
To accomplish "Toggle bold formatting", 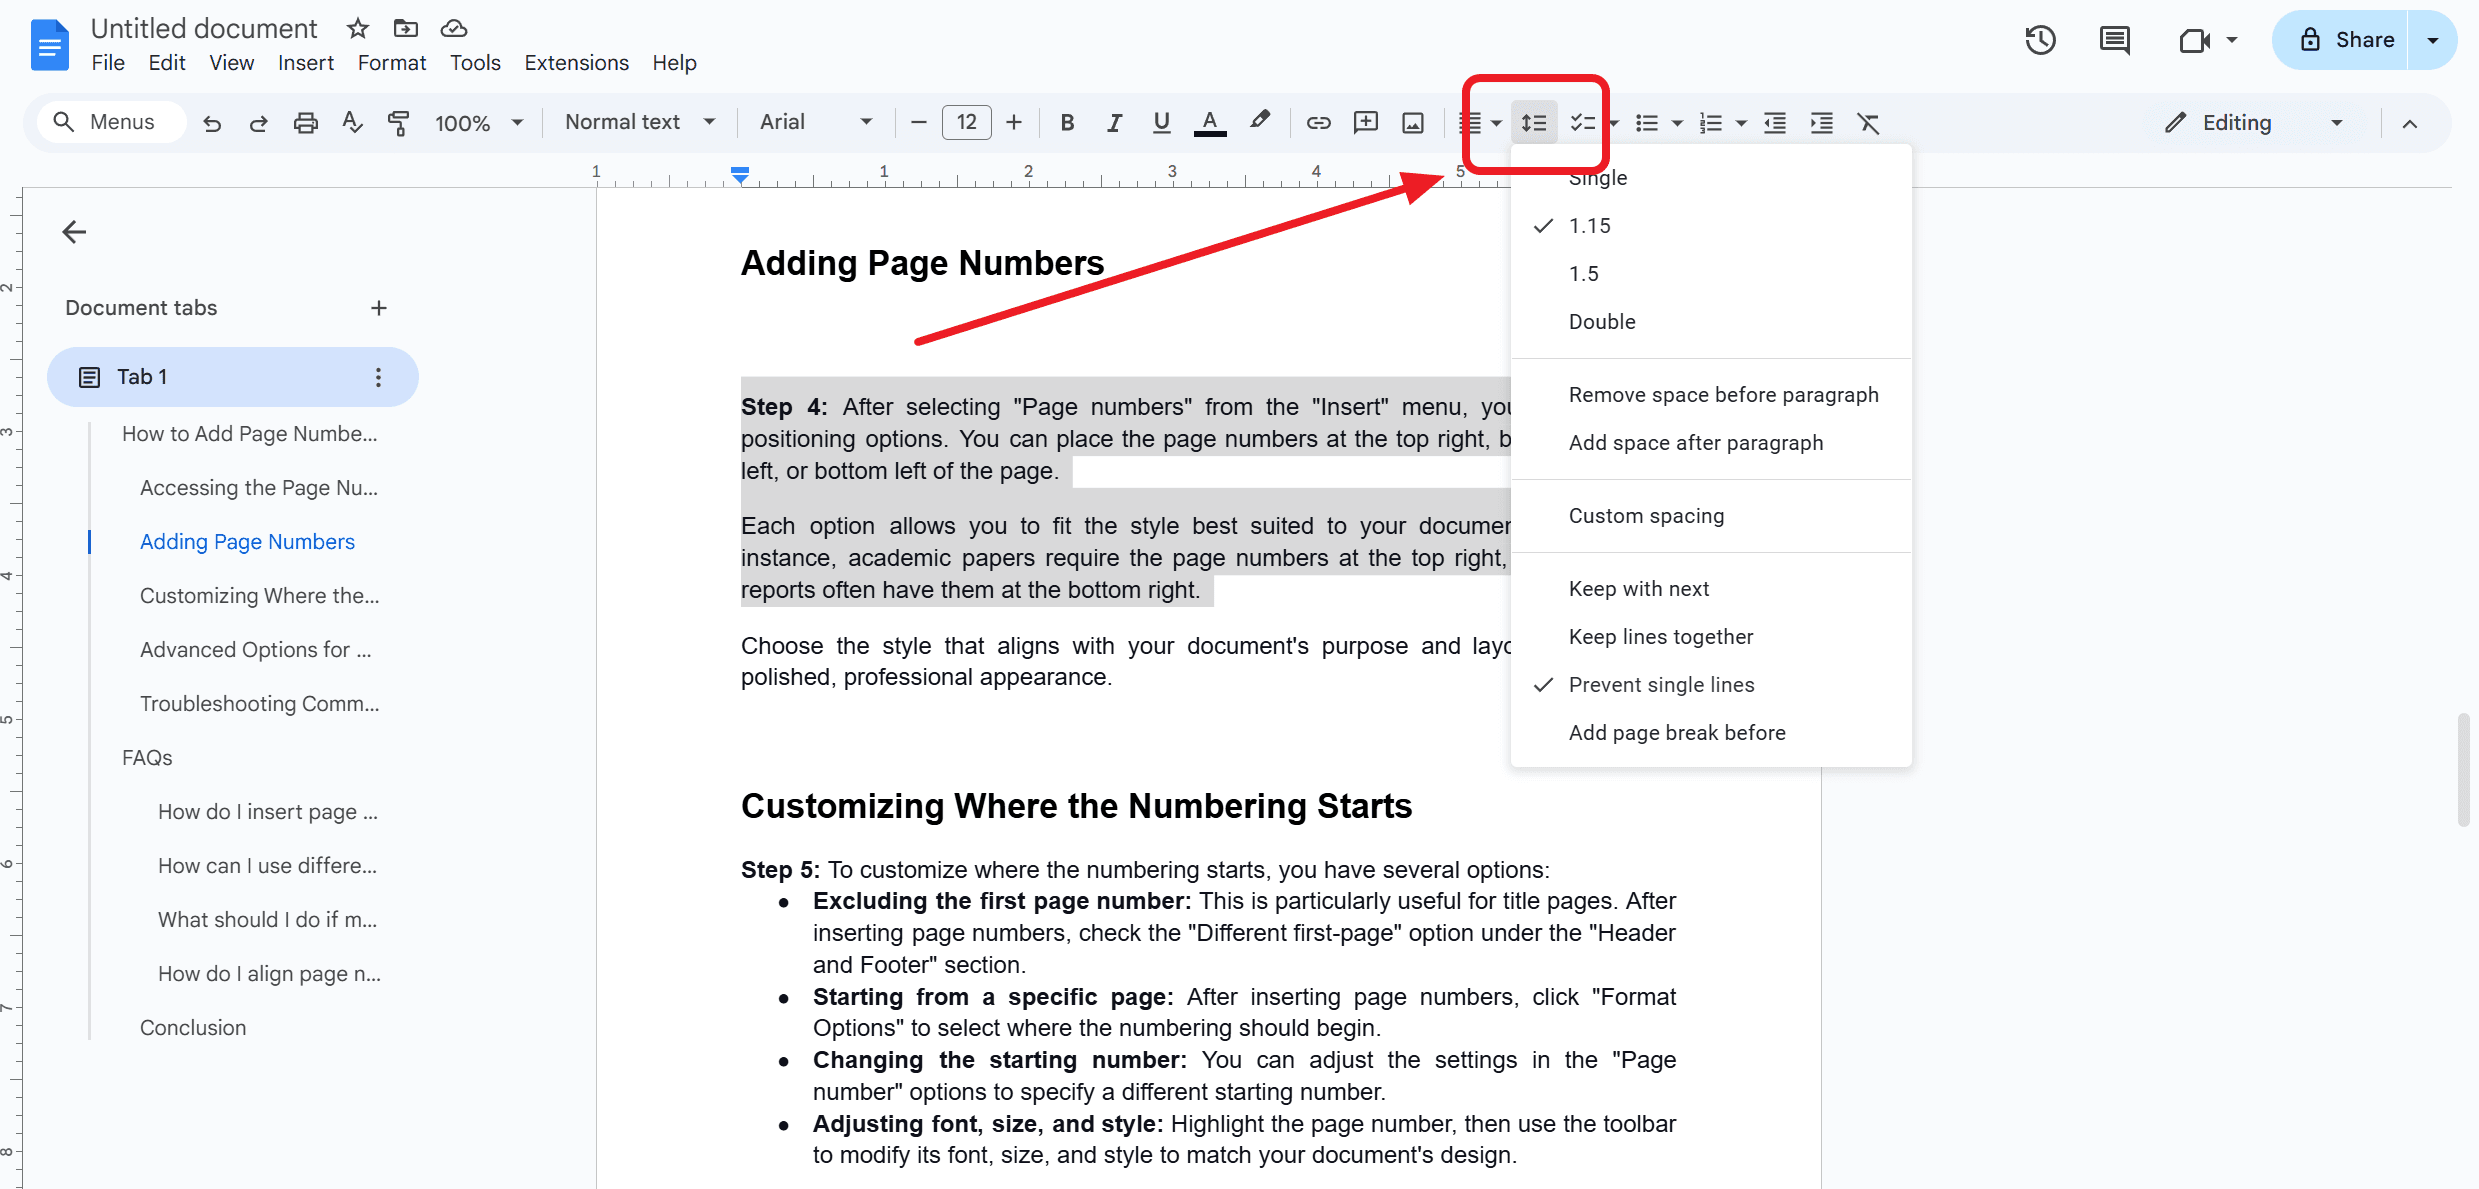I will click(1067, 122).
